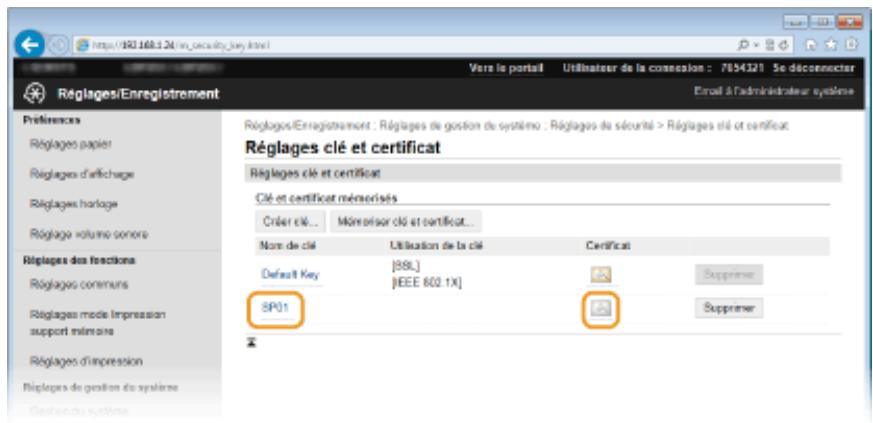
Task: Click 'Supprimer' button for SP01
Action: pos(729,308)
